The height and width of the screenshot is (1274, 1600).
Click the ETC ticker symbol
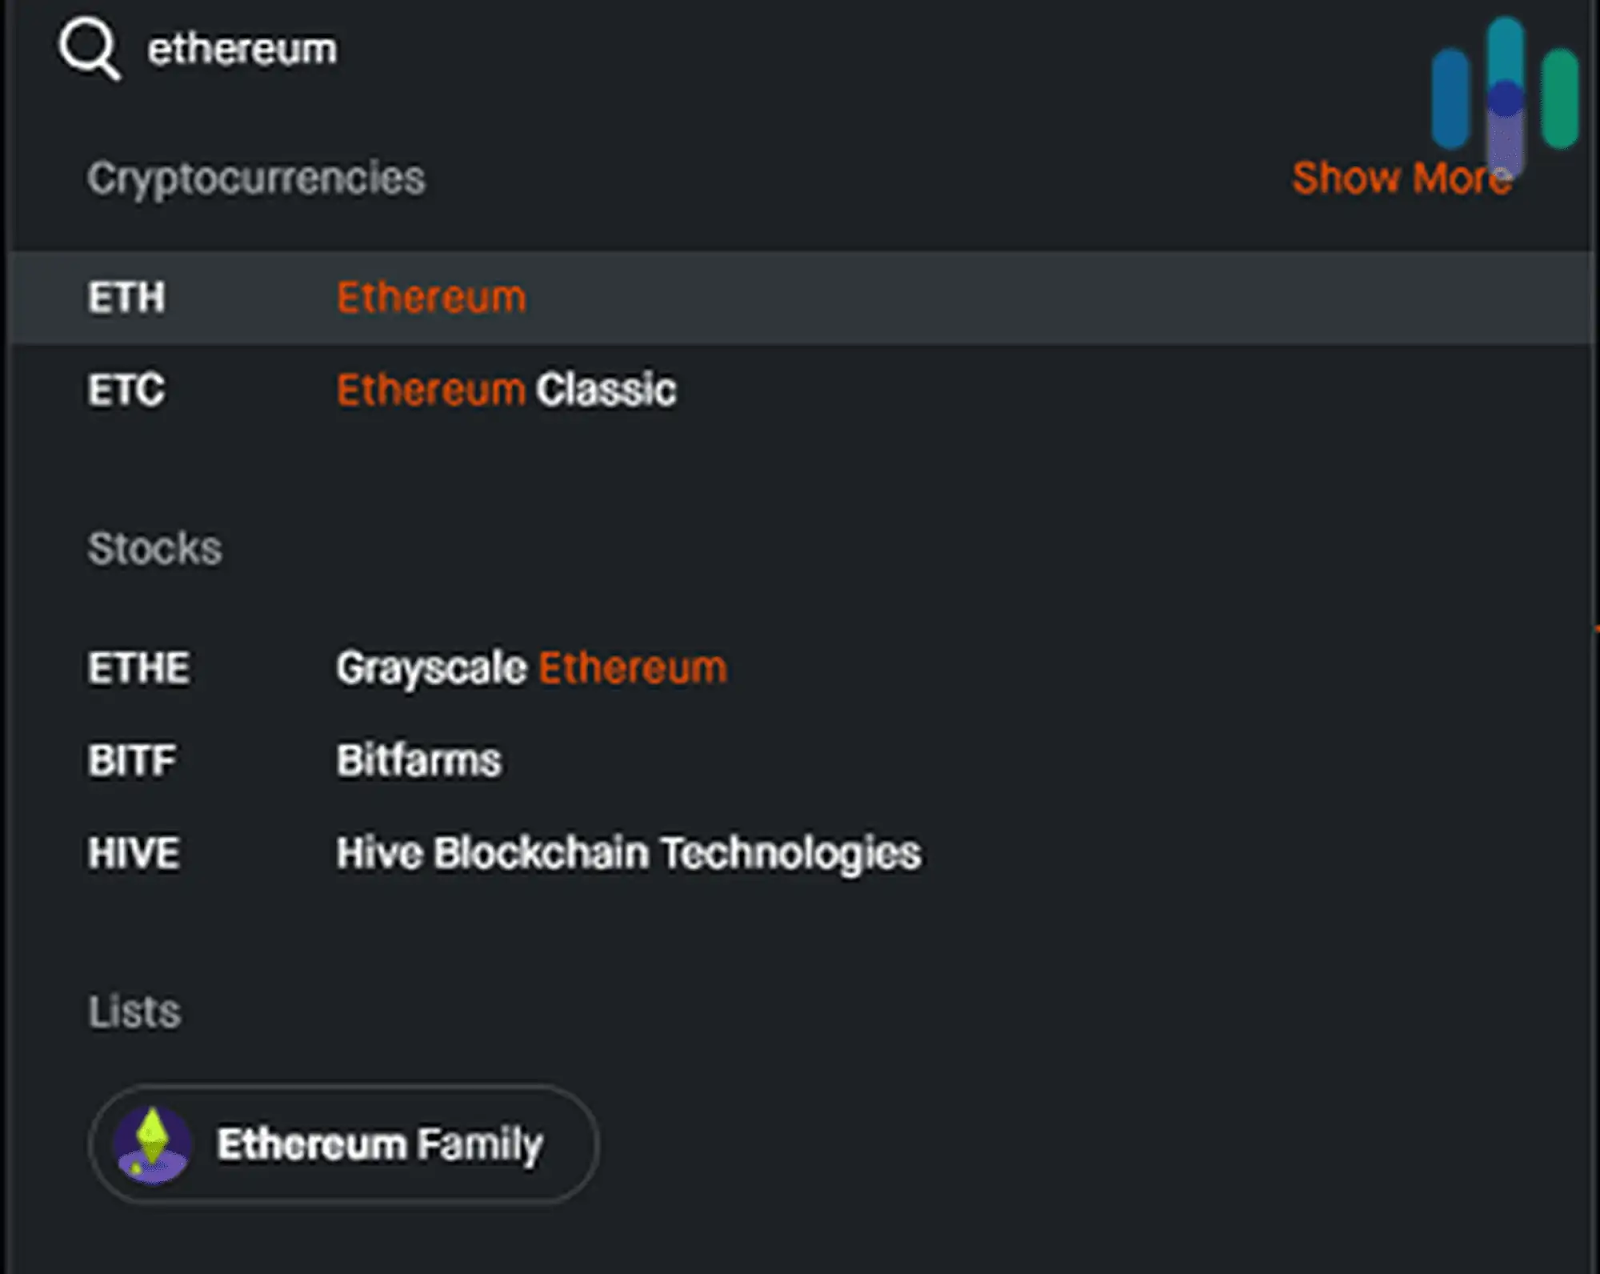(x=127, y=390)
